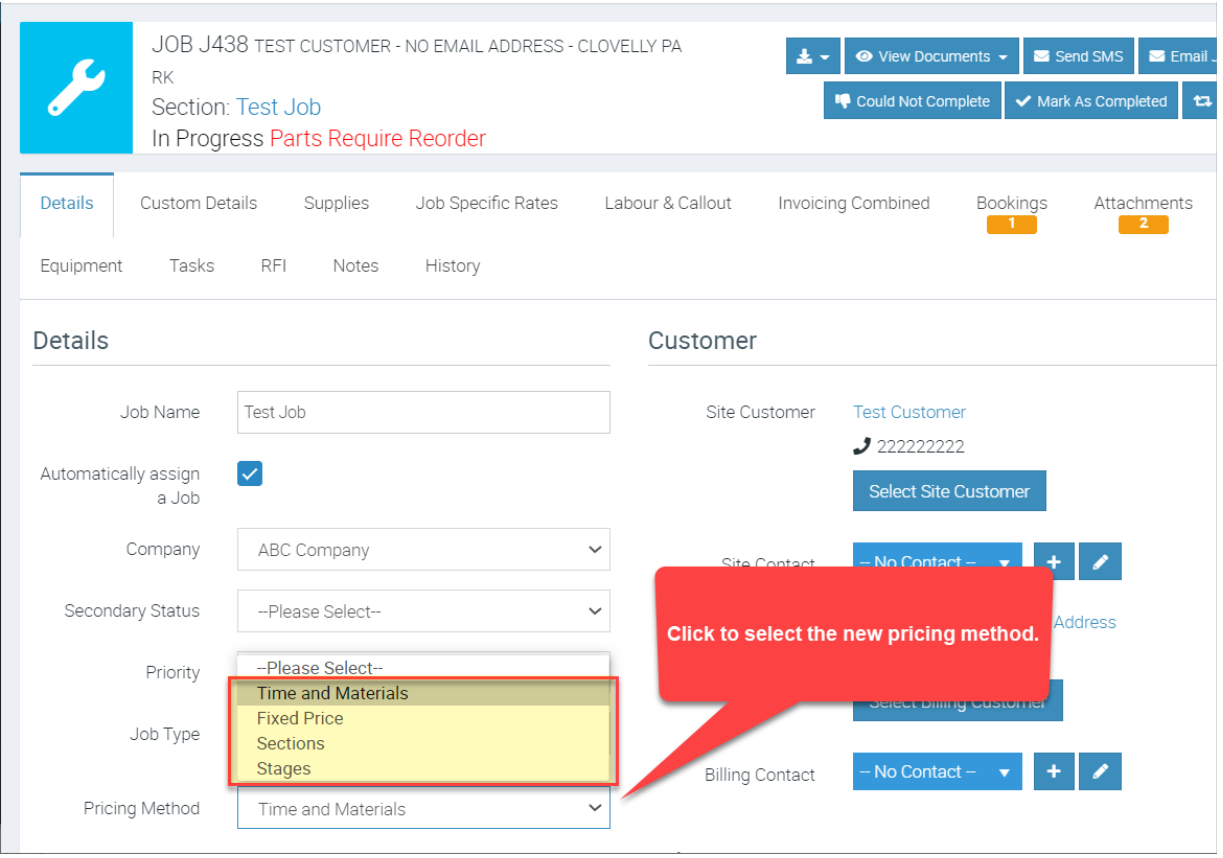Expand the Company dropdown
Viewport: 1223px width, 858px height.
pos(423,550)
